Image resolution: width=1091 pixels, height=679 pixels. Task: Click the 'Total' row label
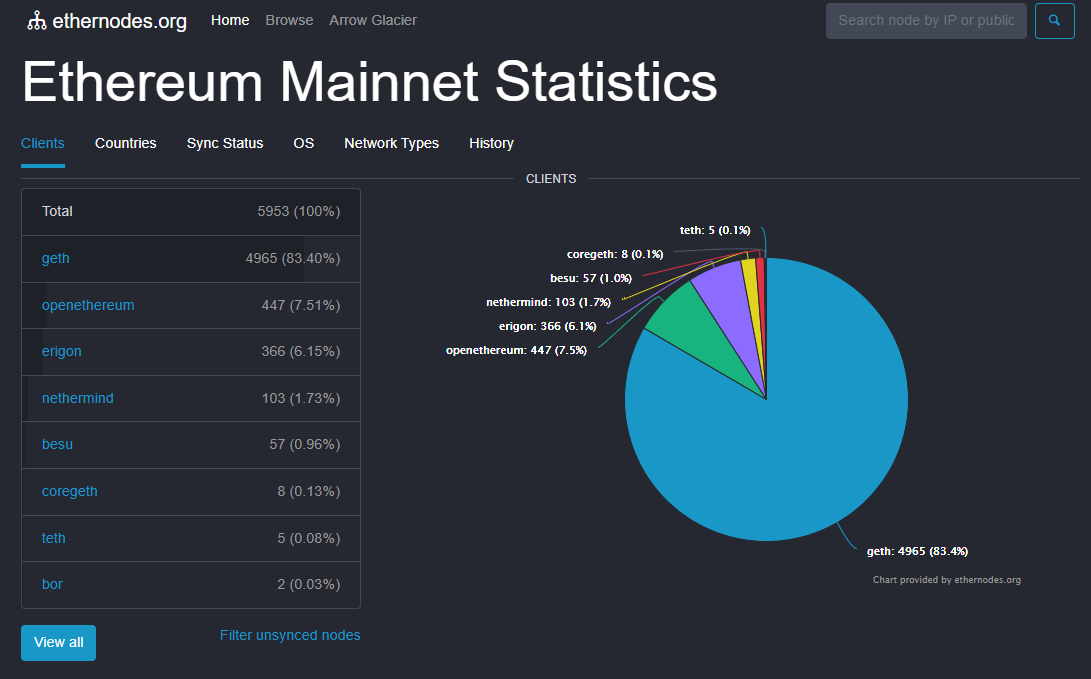(57, 211)
